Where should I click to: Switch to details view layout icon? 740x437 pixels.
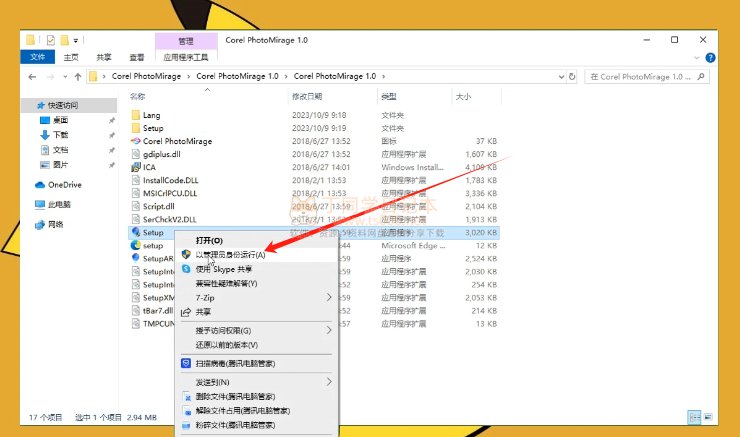point(694,417)
